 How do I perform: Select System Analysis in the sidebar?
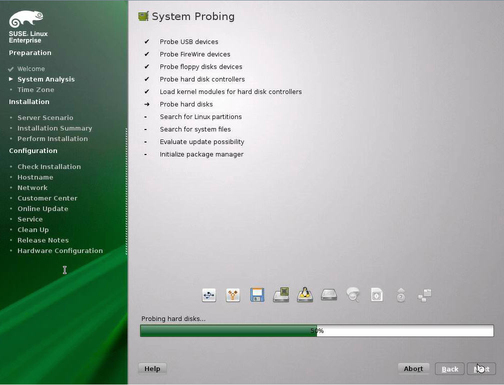46,79
